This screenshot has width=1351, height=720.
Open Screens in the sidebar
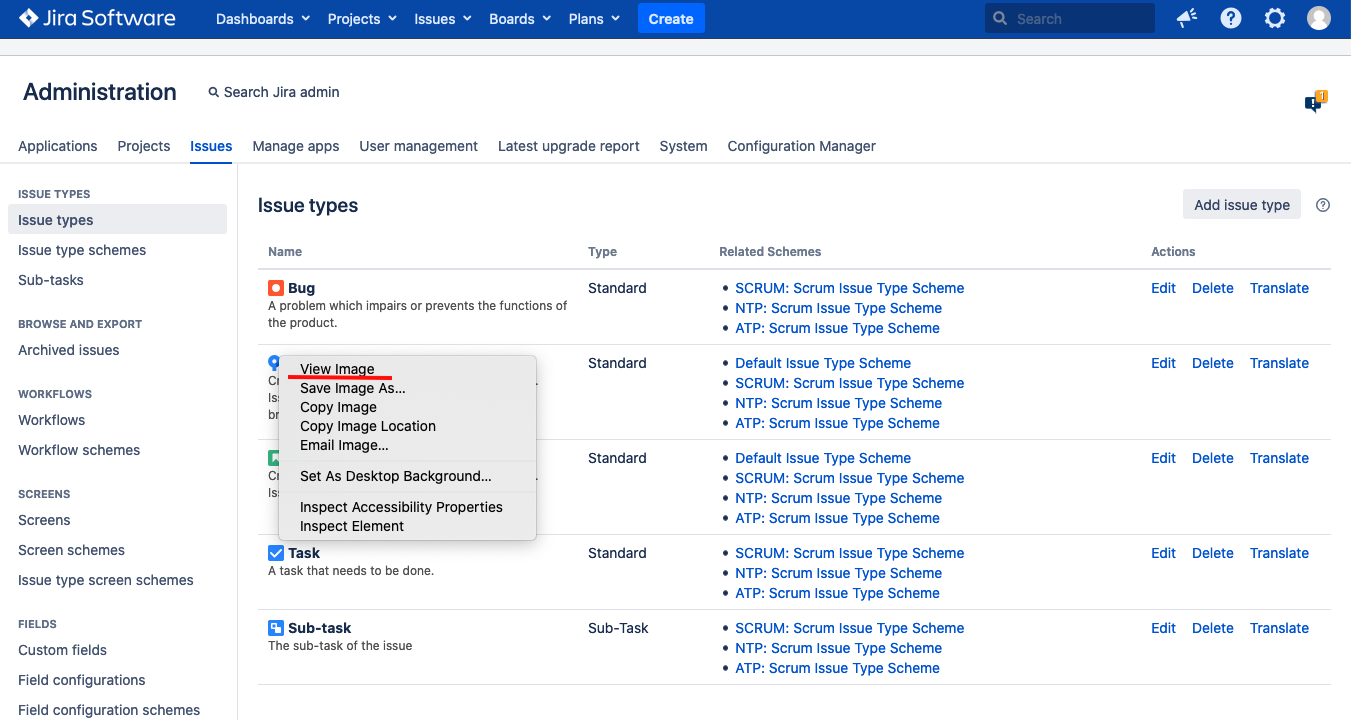[44, 520]
